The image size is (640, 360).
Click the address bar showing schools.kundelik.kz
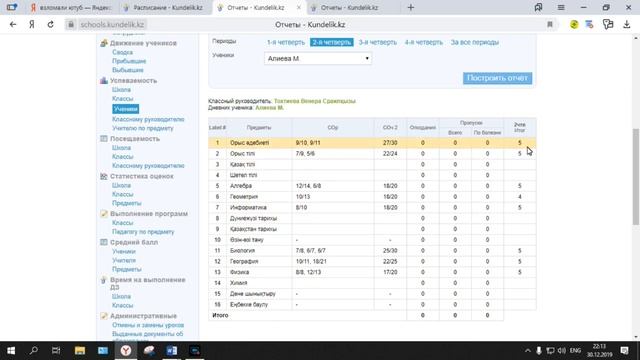pyautogui.click(x=112, y=24)
